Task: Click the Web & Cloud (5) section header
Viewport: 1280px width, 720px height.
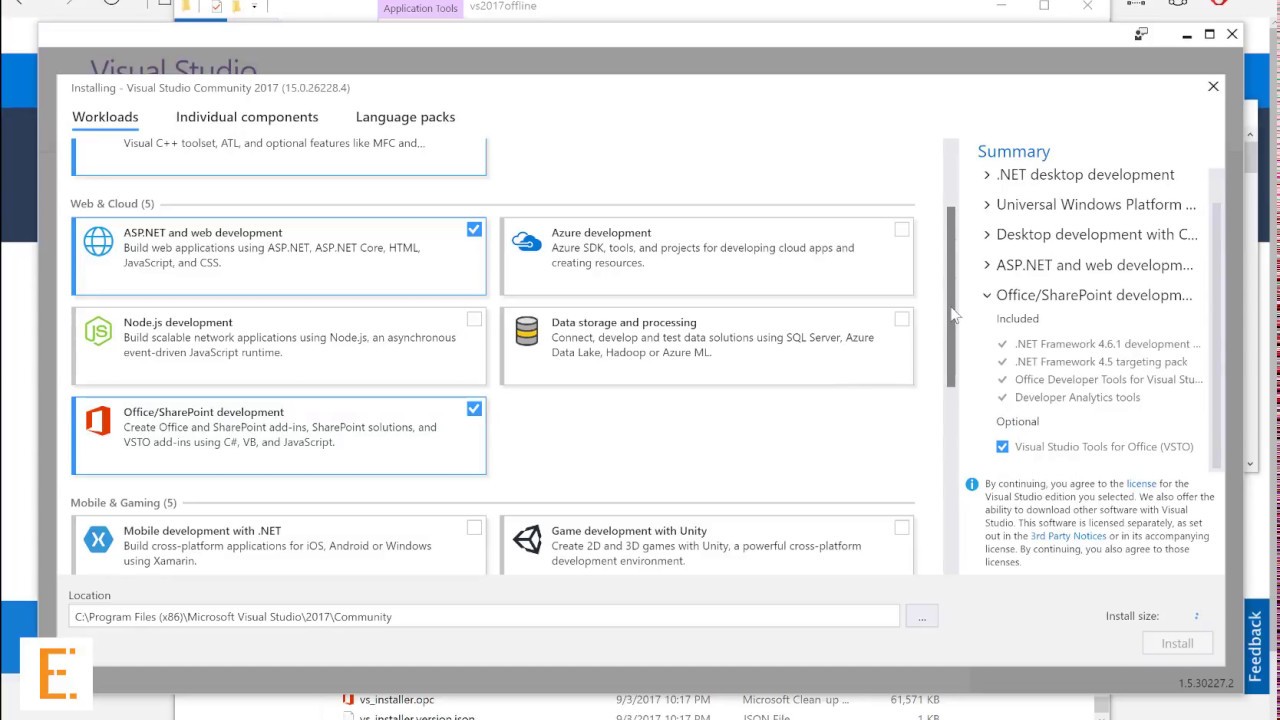Action: (x=112, y=204)
